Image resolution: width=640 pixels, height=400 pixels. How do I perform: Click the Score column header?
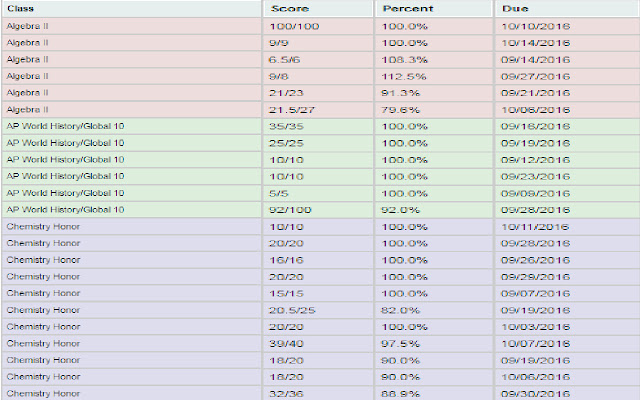(x=290, y=9)
